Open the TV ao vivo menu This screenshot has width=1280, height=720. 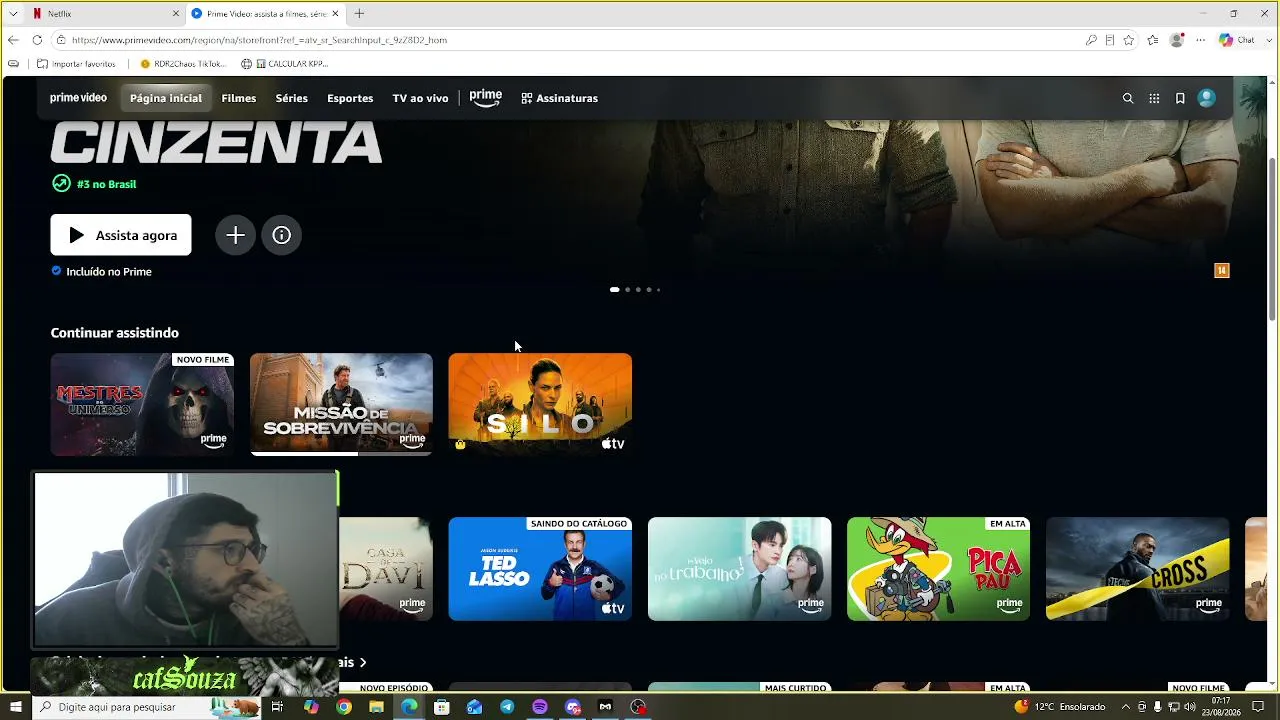click(420, 98)
